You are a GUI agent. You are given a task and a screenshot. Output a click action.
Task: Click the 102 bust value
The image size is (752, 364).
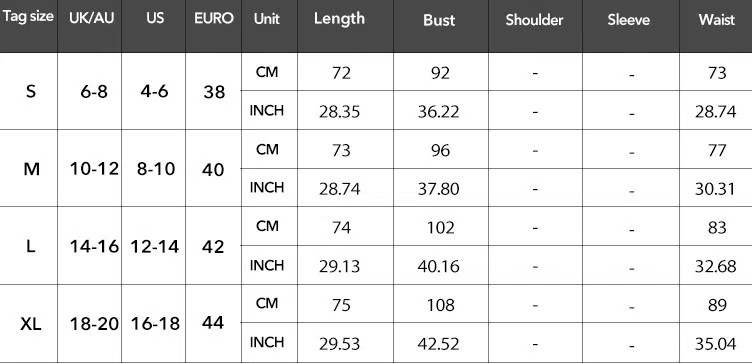(x=440, y=227)
